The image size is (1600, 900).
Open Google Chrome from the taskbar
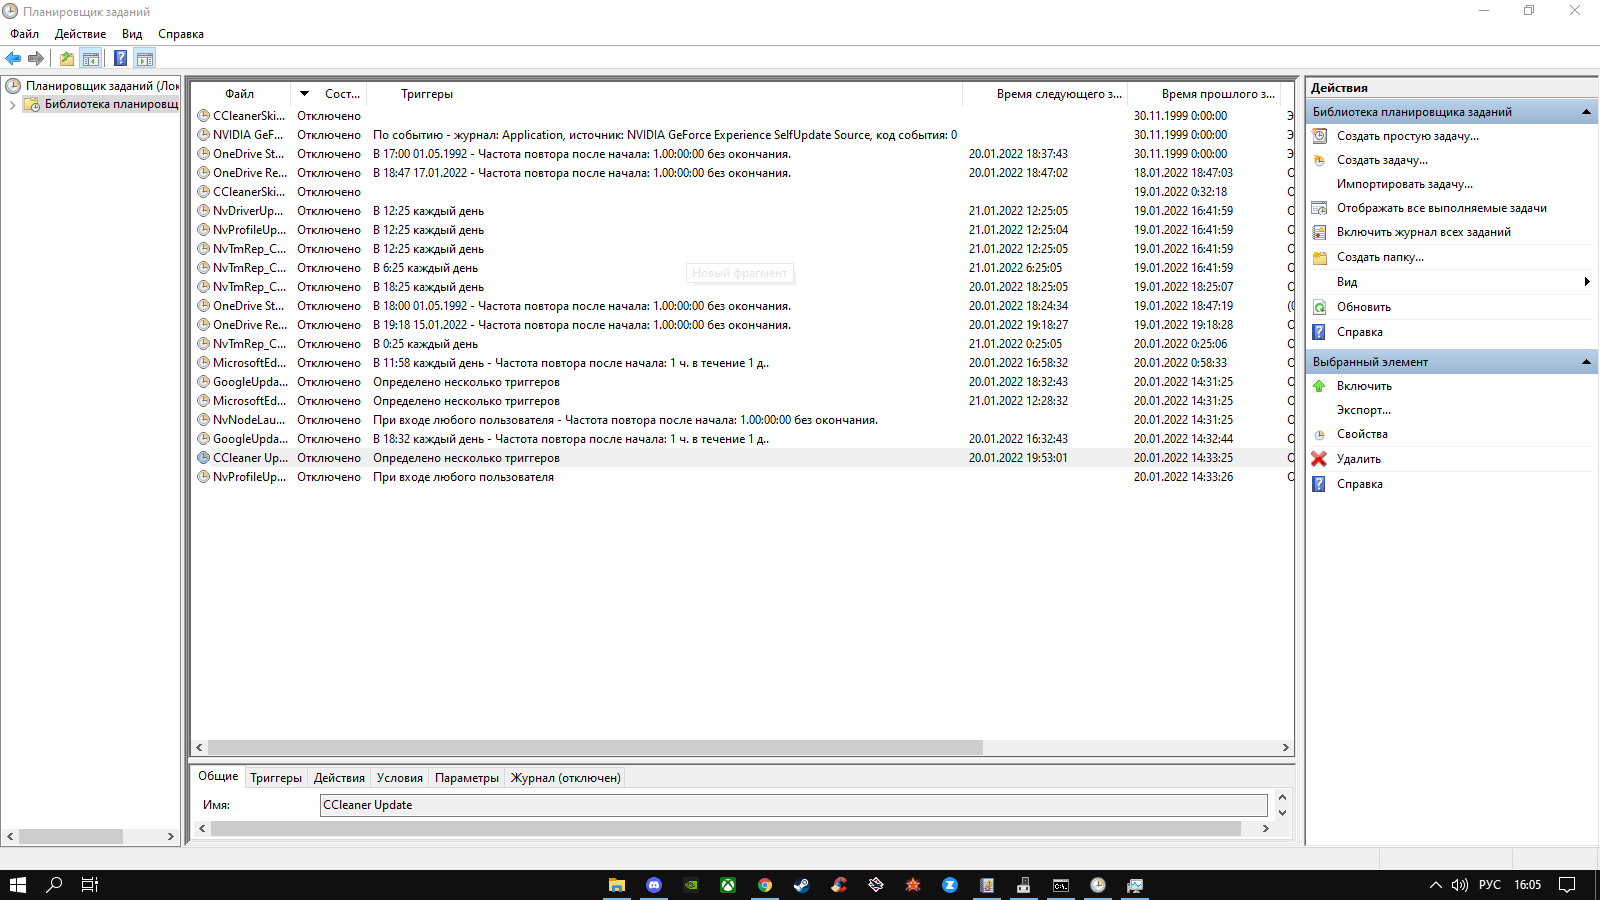coord(765,885)
